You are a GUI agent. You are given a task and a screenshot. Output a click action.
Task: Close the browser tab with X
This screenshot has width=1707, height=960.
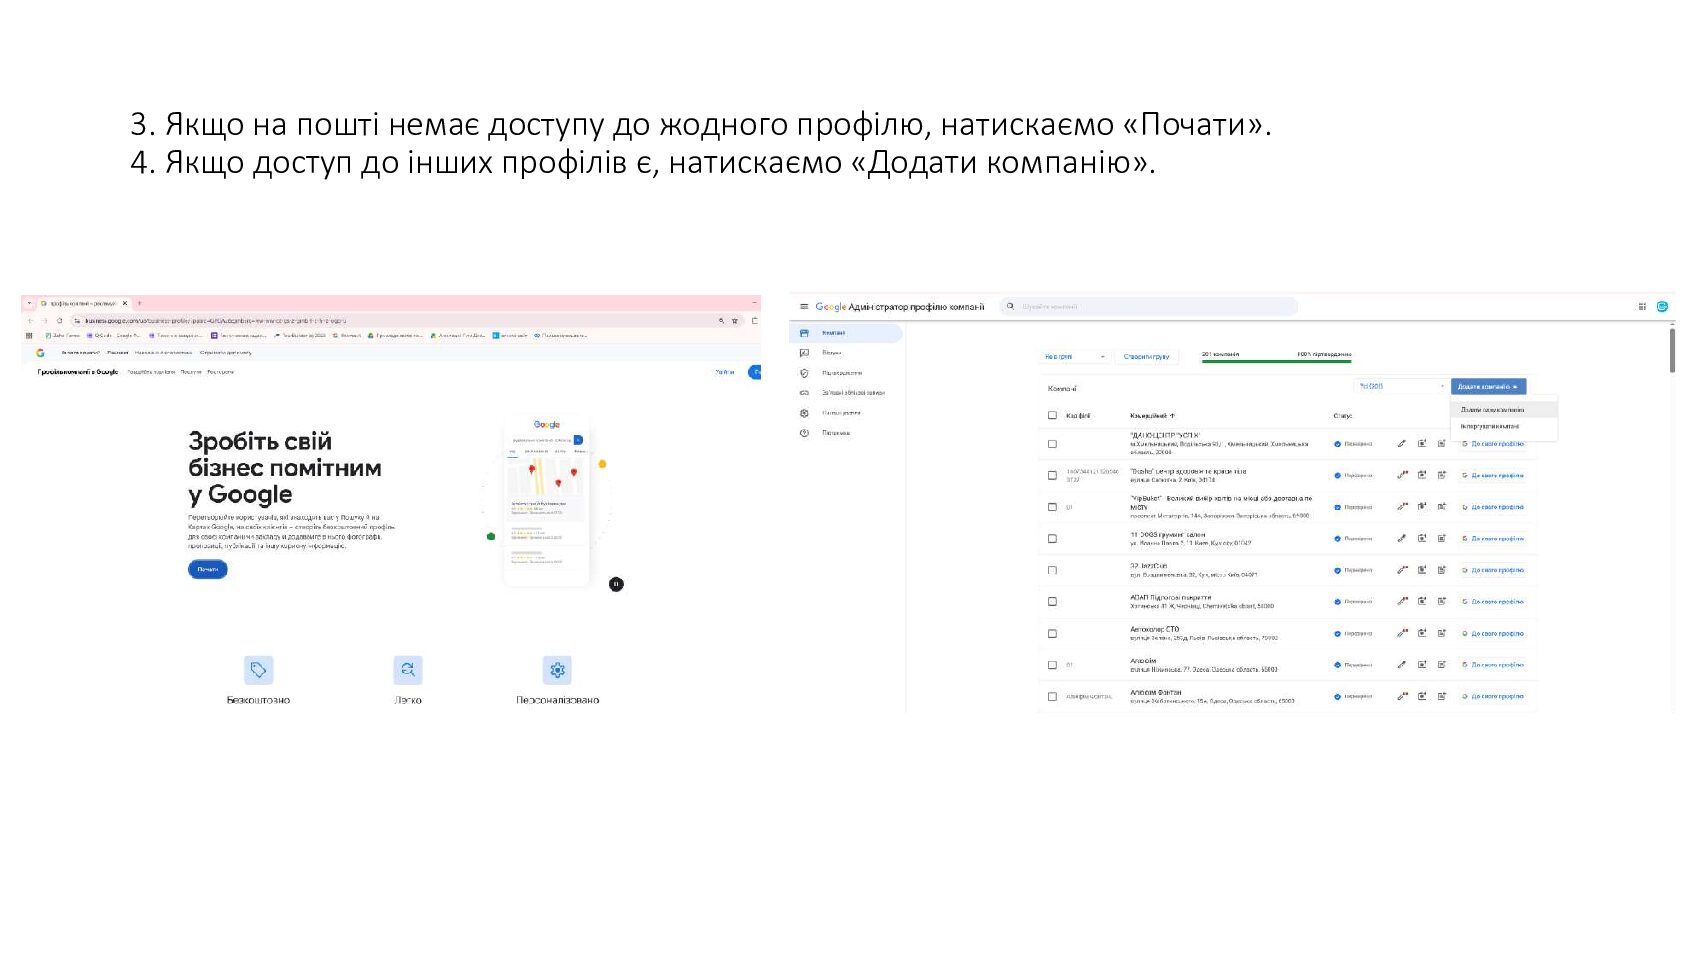coord(125,303)
